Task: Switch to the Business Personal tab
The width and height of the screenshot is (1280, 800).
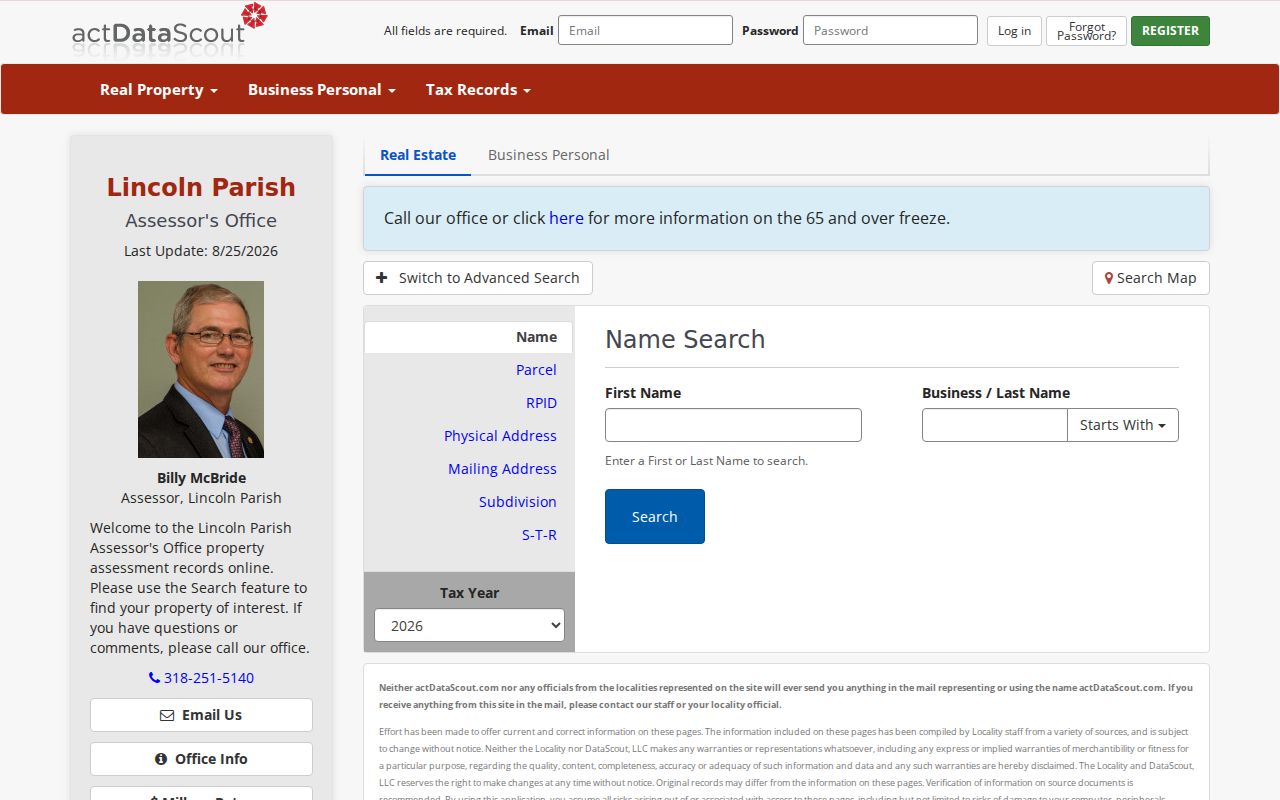Action: 548,155
